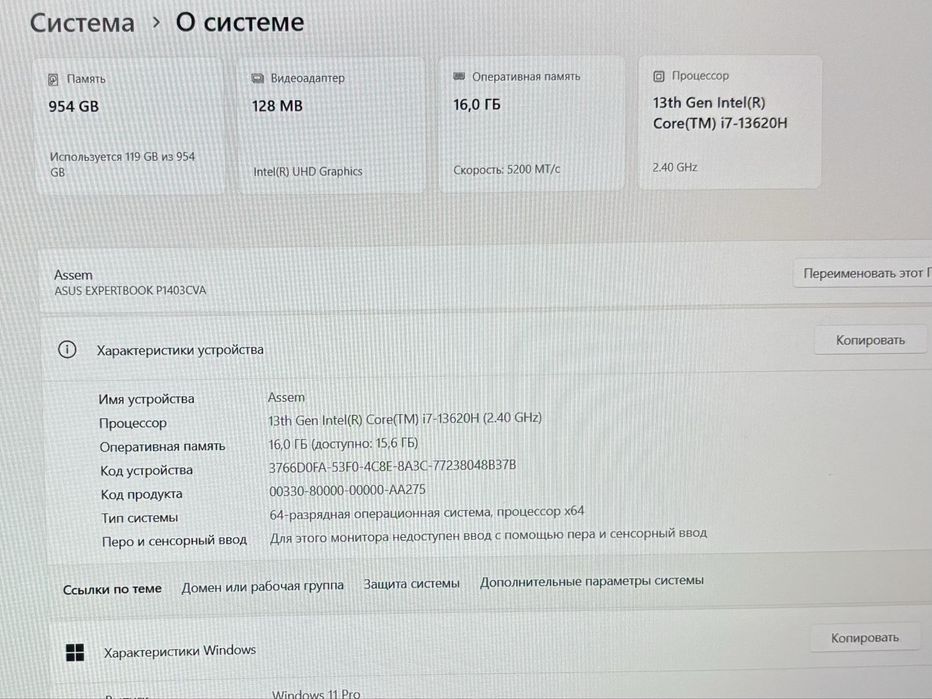Click the RAM chip icon beside Оперативная память
The width and height of the screenshot is (932, 699).
pos(459,76)
